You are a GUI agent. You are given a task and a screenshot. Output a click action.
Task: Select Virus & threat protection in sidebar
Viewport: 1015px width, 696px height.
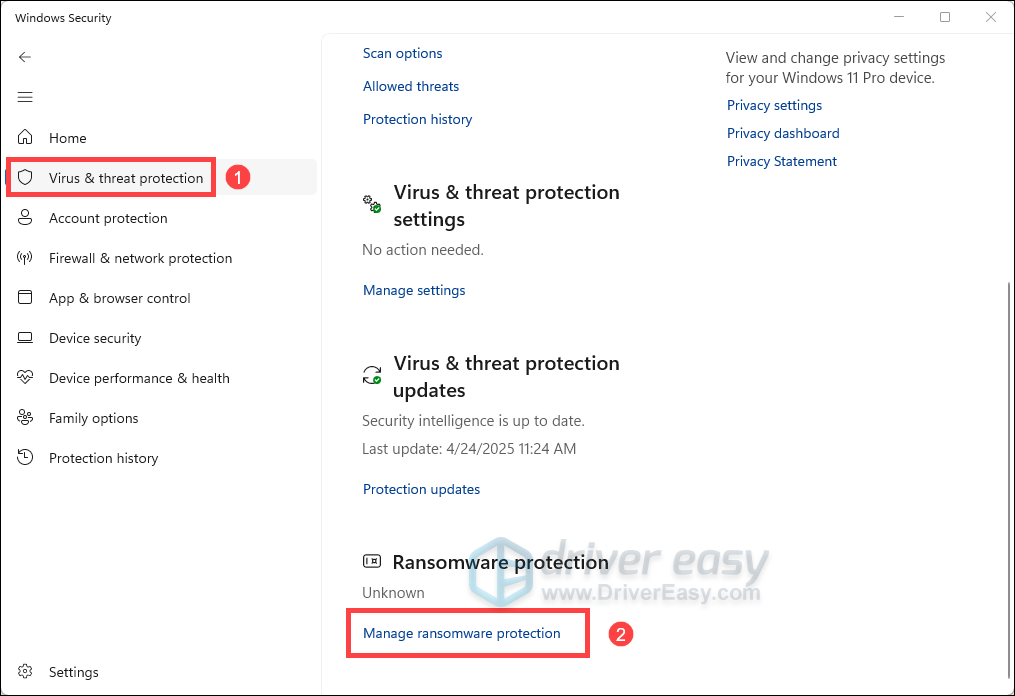click(125, 178)
